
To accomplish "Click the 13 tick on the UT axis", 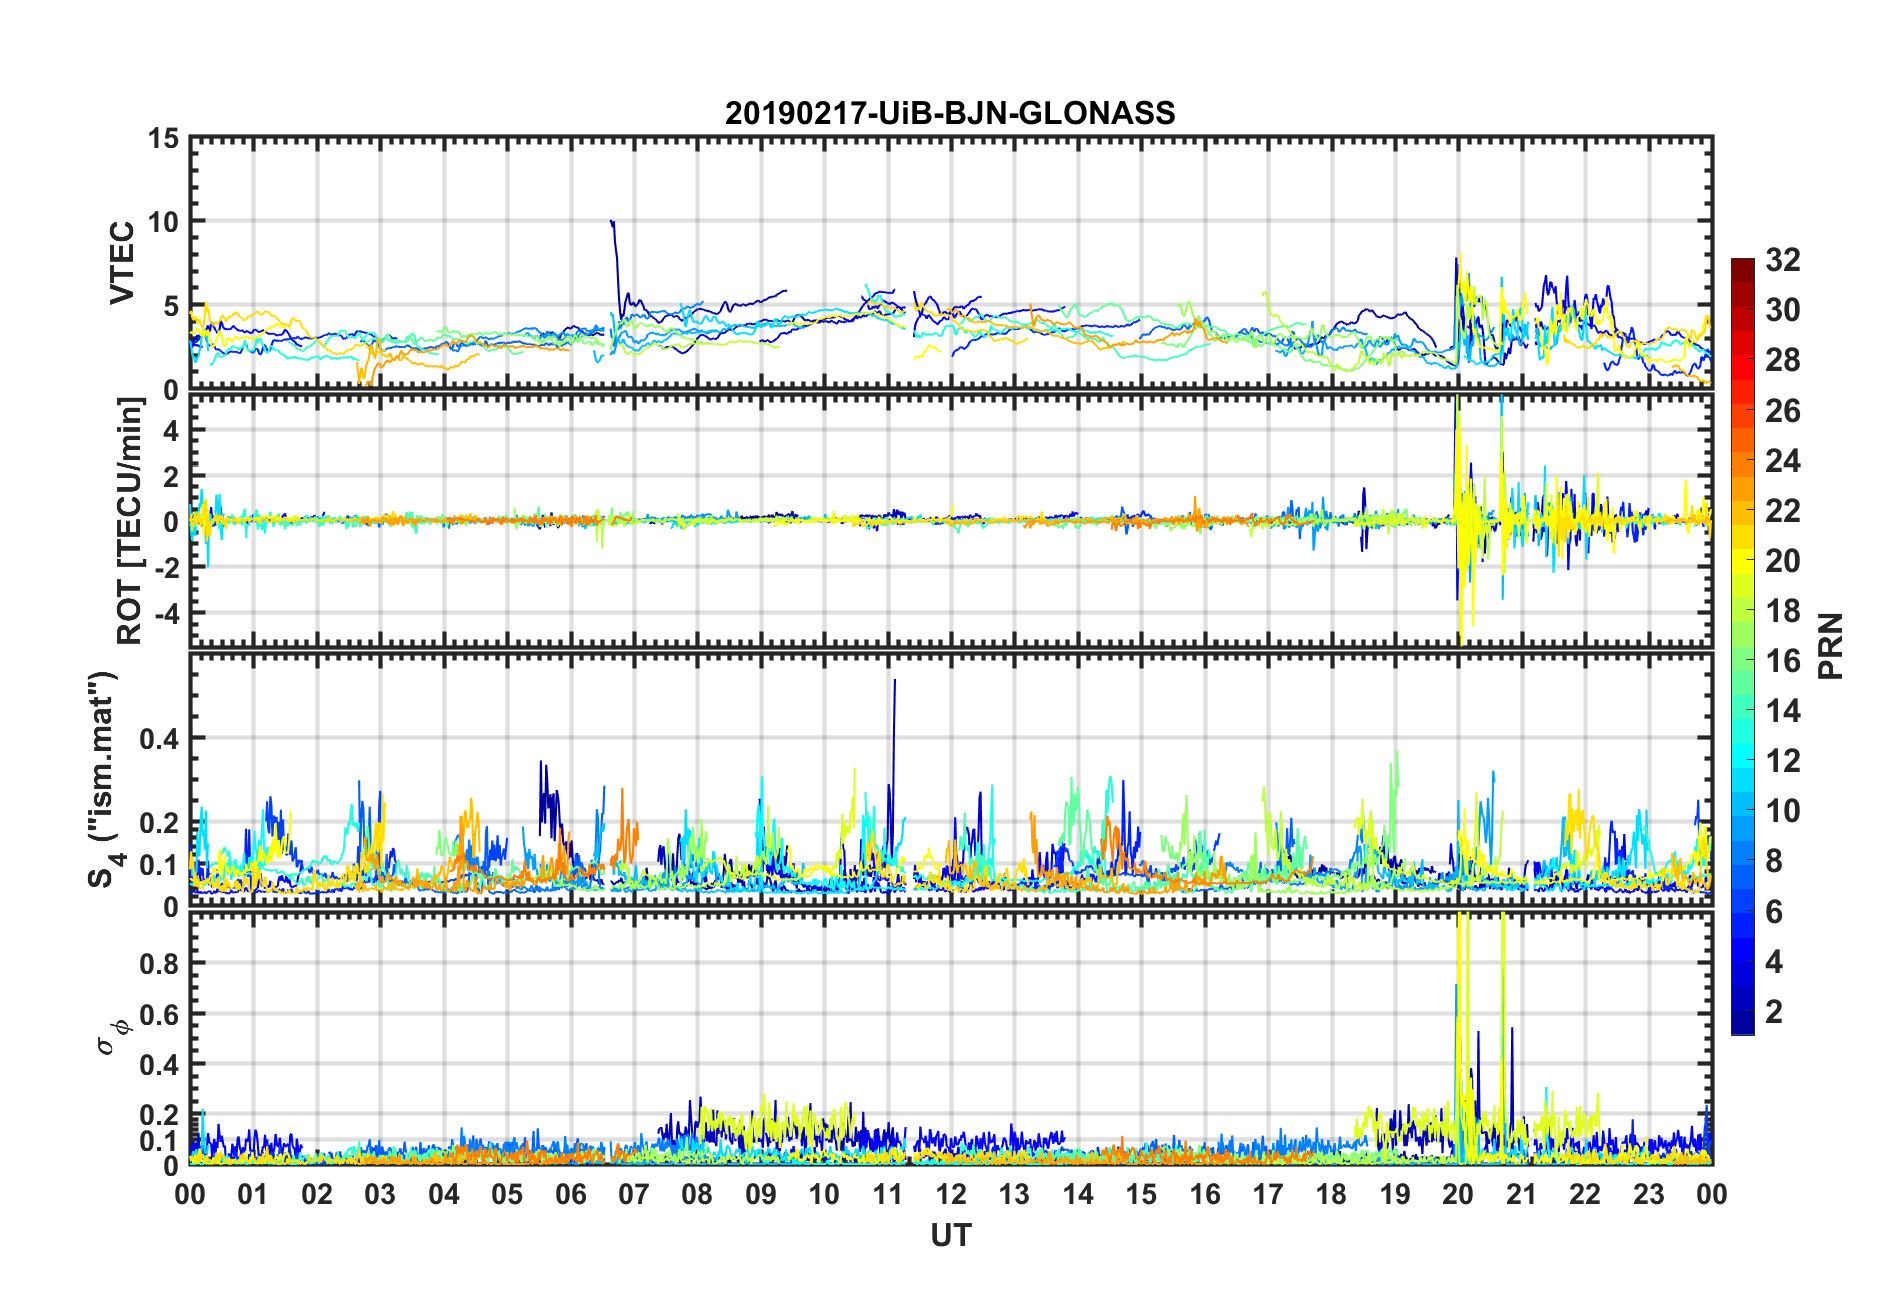I will [1014, 1194].
